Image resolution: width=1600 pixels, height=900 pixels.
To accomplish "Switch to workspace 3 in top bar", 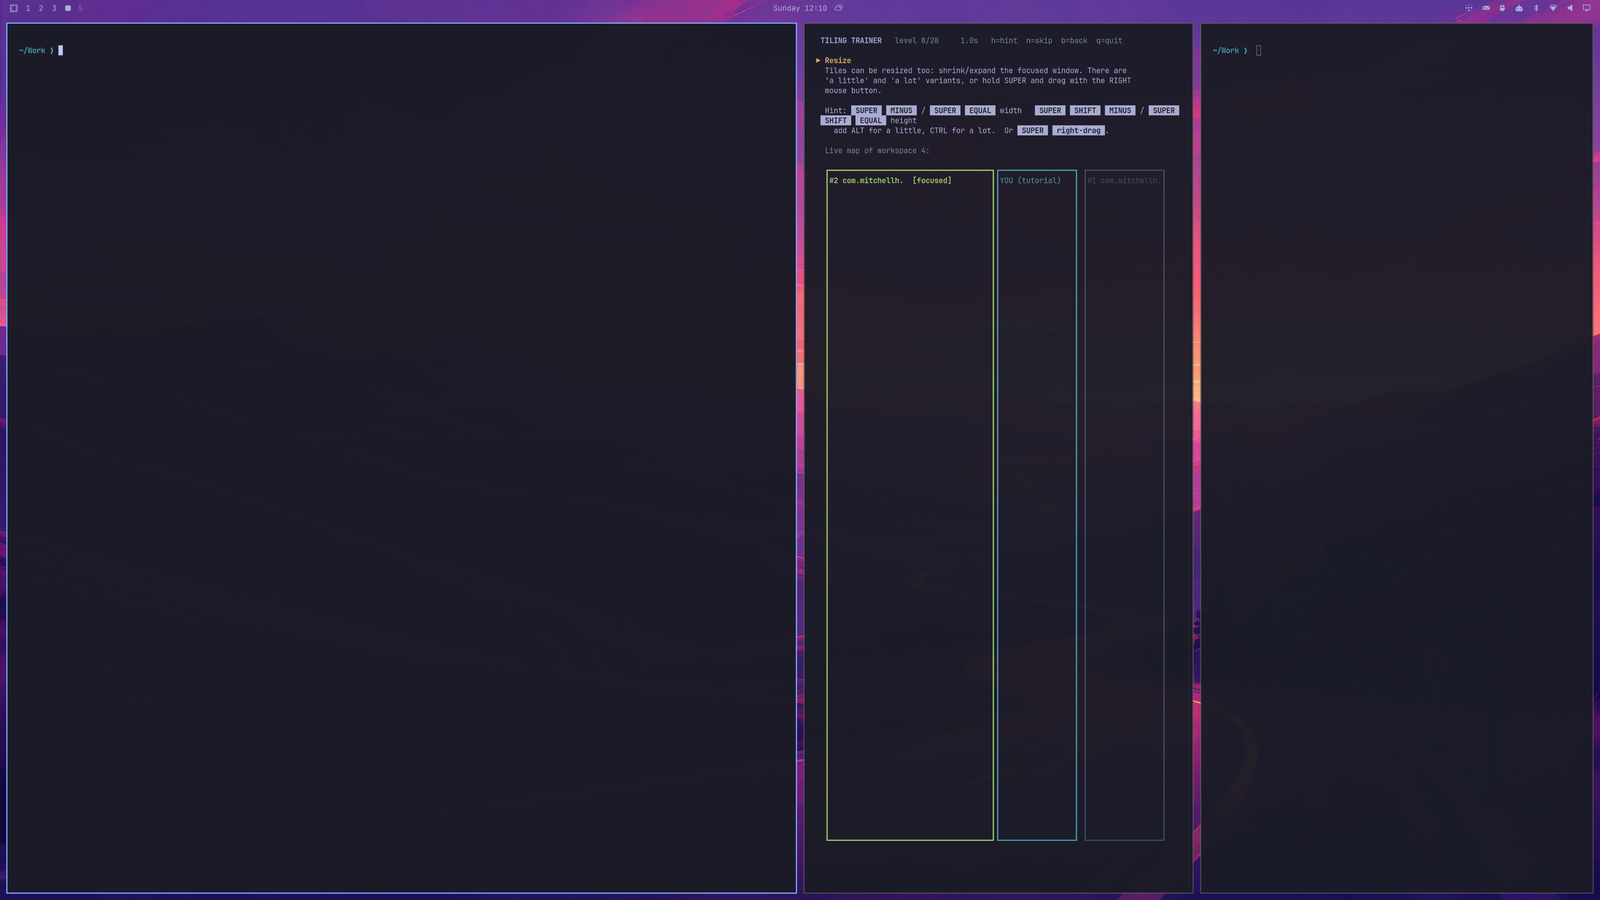I will [x=54, y=8].
